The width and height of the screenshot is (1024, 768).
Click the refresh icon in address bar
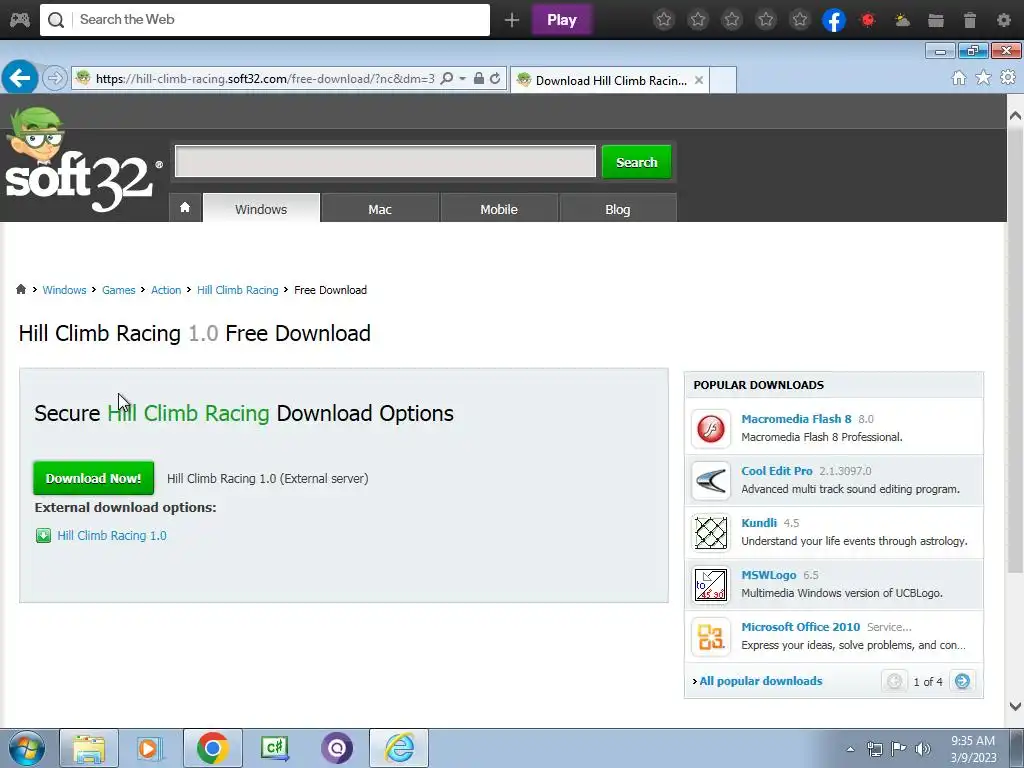pos(495,78)
